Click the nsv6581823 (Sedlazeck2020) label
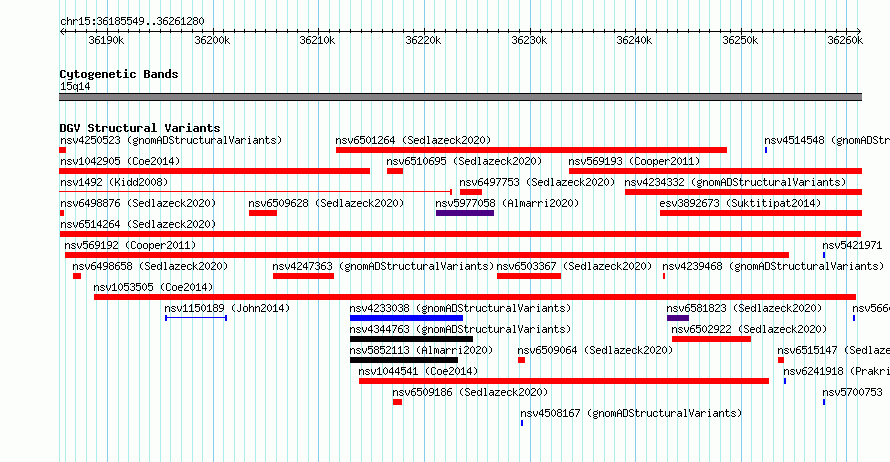This screenshot has height=462, width=890. point(744,308)
